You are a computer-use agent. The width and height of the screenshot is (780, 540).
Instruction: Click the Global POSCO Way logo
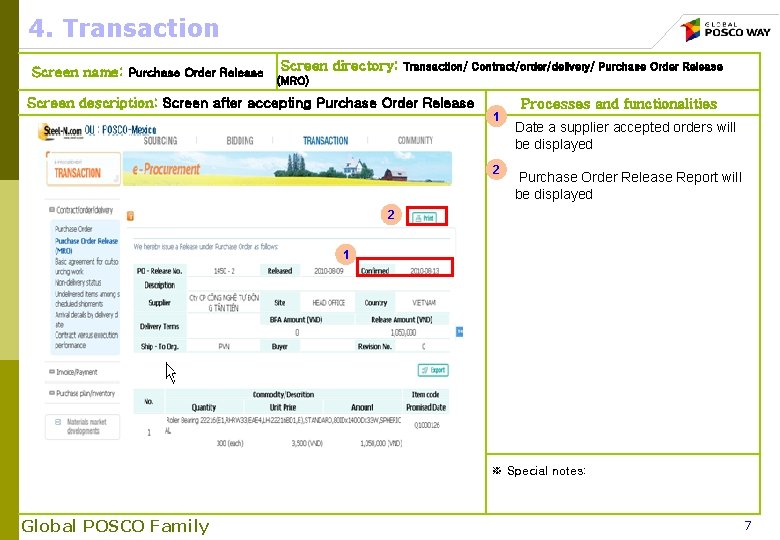tap(726, 29)
